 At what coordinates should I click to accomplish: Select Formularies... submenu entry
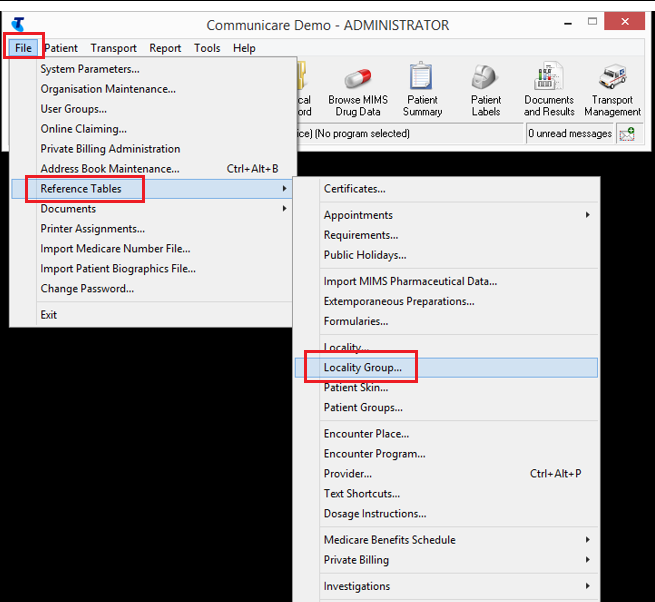point(446,322)
